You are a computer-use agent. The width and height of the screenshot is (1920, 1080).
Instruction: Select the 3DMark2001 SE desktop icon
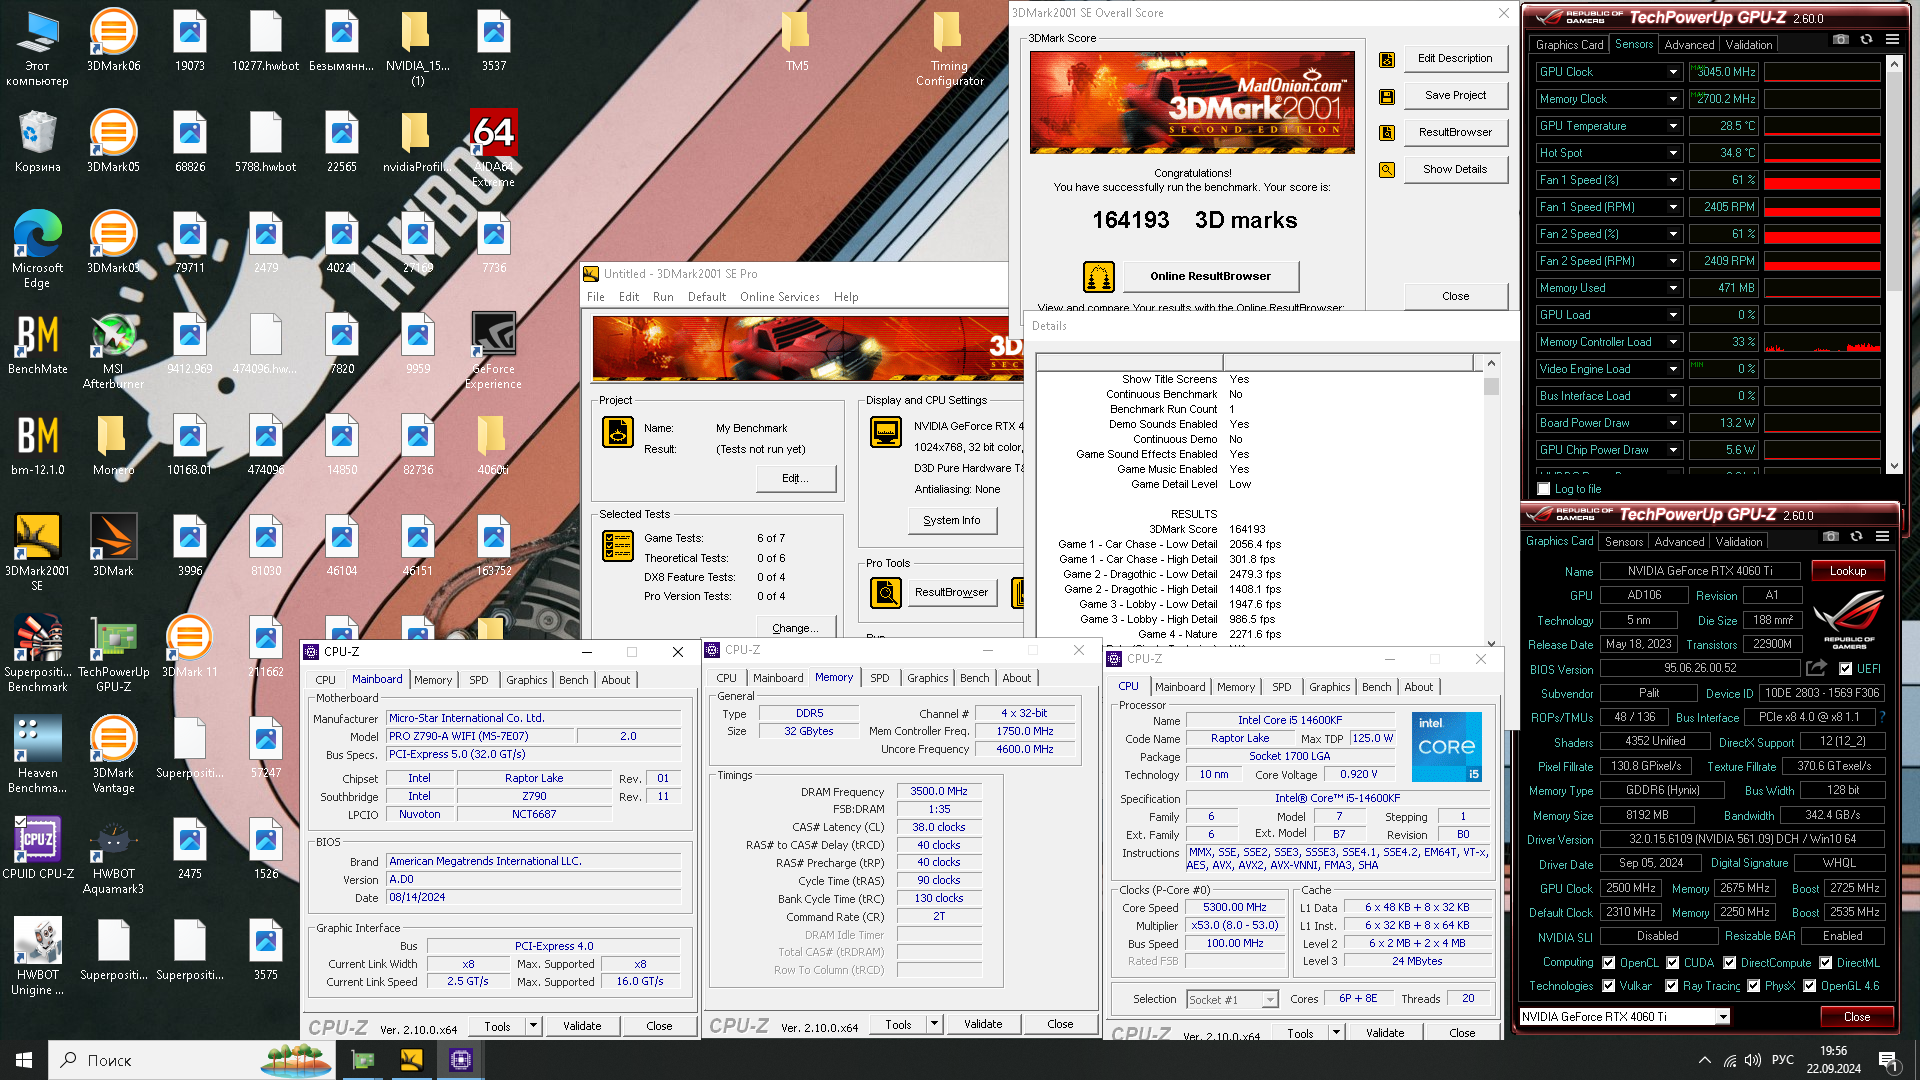37,552
